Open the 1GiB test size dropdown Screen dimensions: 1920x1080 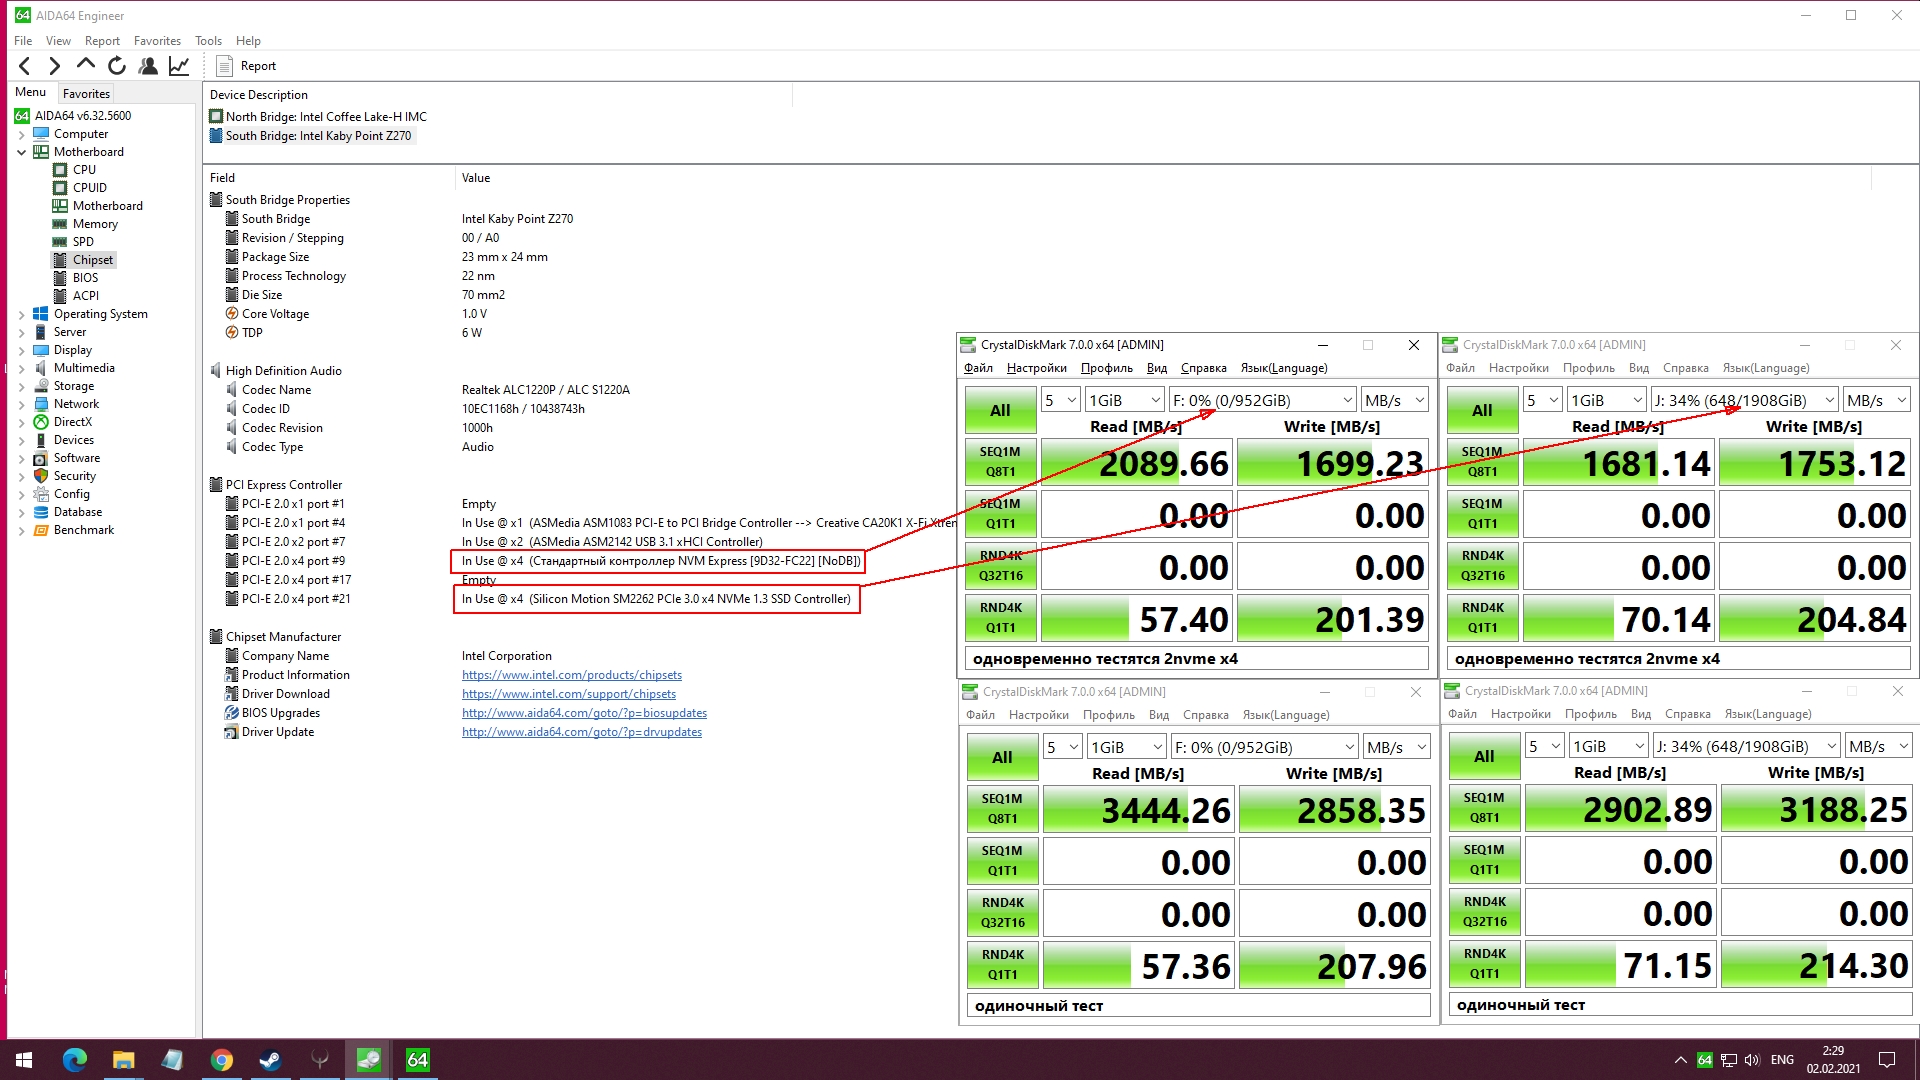[x=1124, y=401]
